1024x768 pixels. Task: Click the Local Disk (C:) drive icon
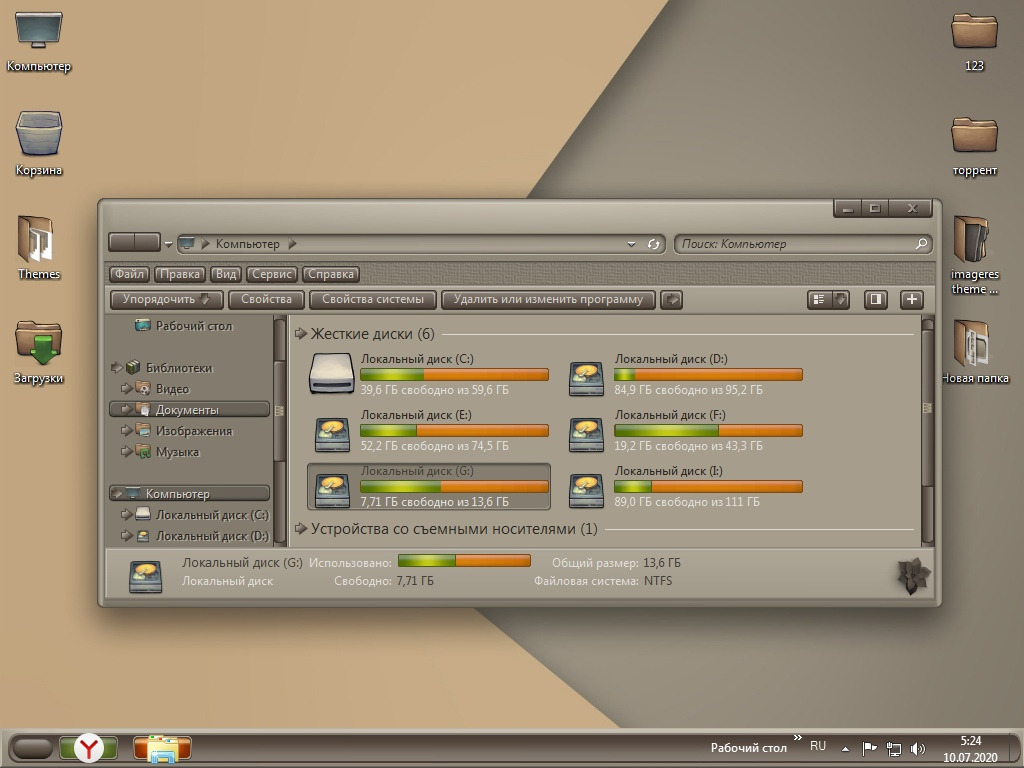pos(332,372)
